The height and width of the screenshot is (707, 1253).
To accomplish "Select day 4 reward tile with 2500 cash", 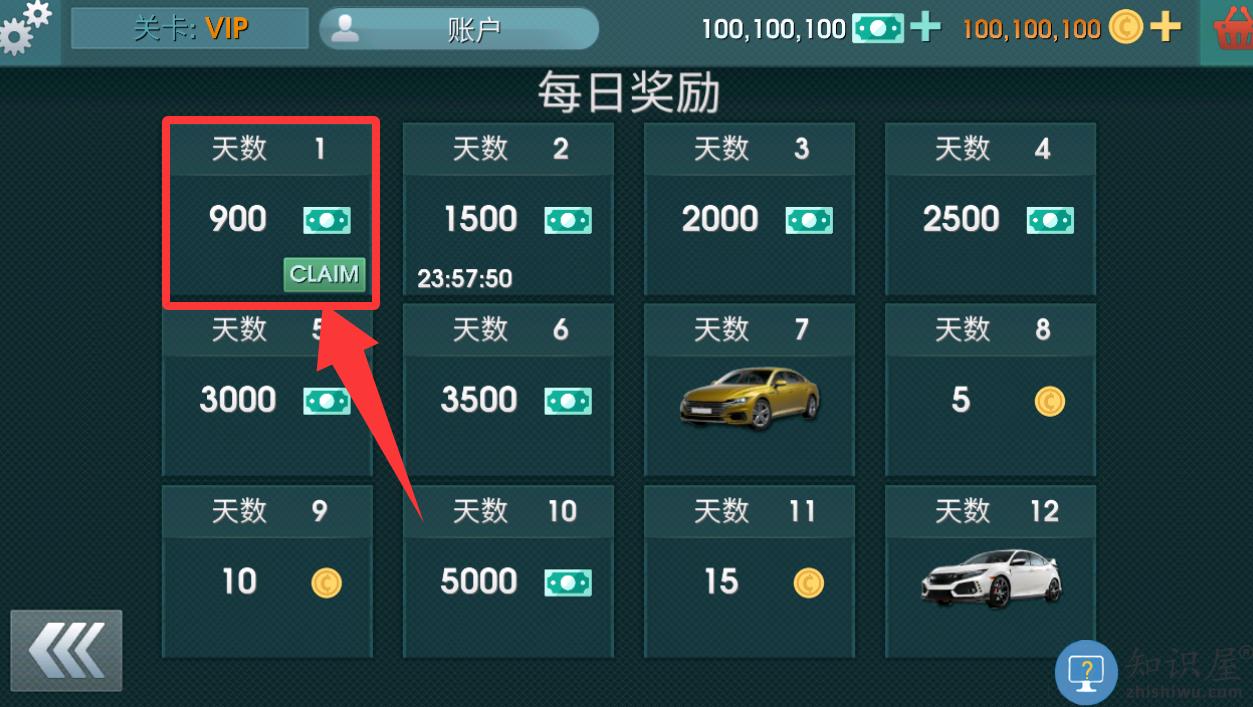I will 990,209.
